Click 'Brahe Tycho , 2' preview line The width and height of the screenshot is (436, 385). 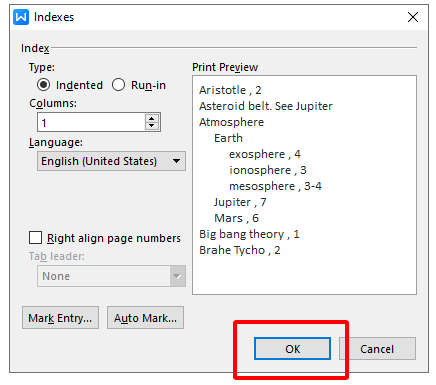240,250
